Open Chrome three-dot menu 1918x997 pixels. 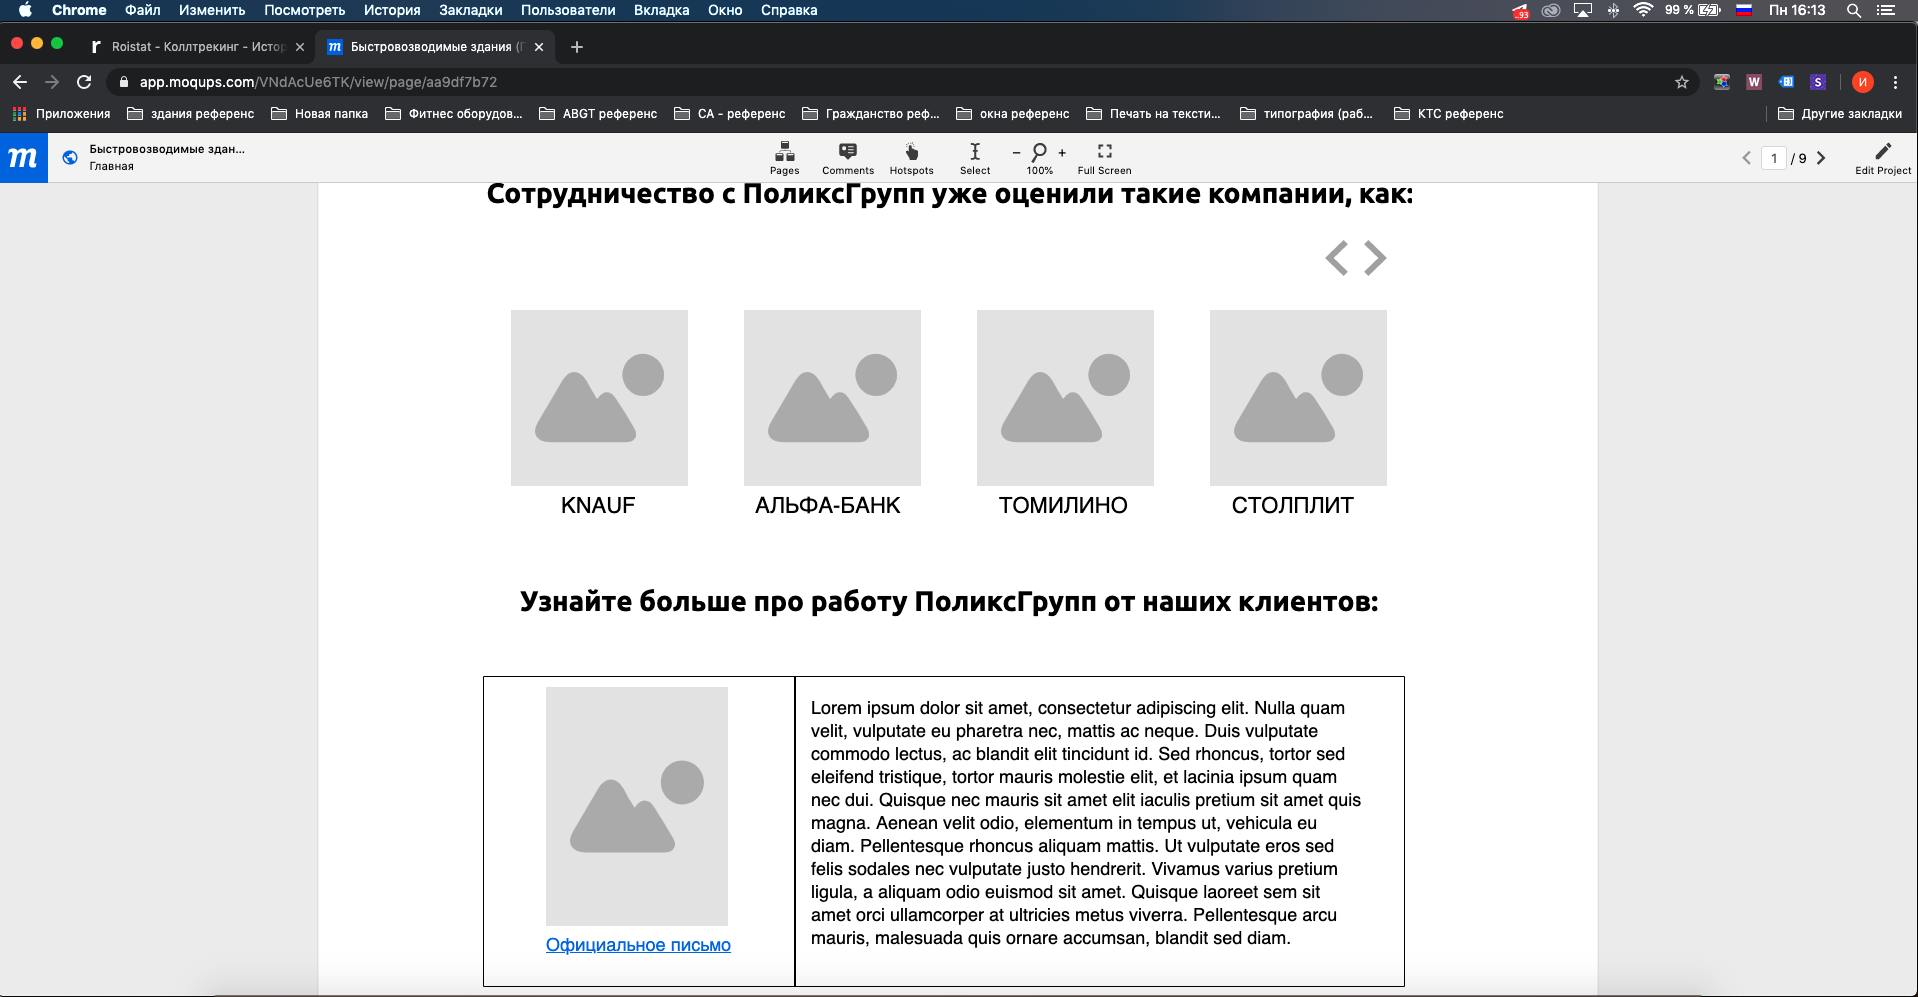[x=1895, y=82]
